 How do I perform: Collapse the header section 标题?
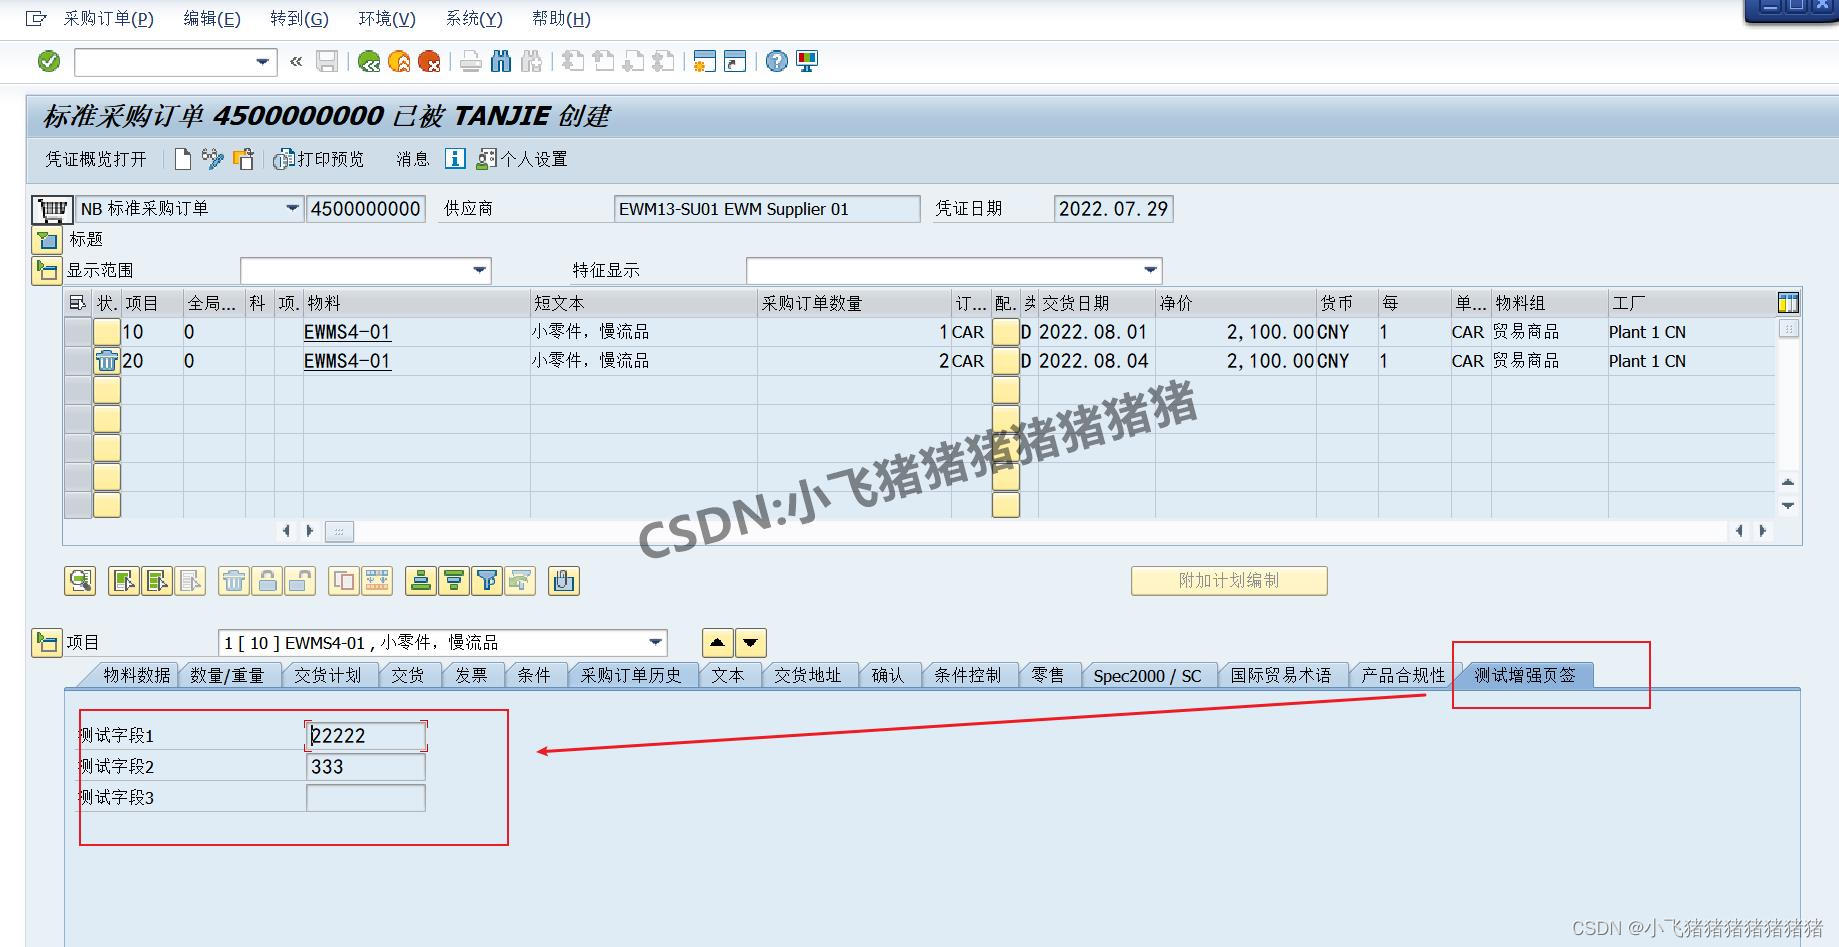[x=47, y=240]
